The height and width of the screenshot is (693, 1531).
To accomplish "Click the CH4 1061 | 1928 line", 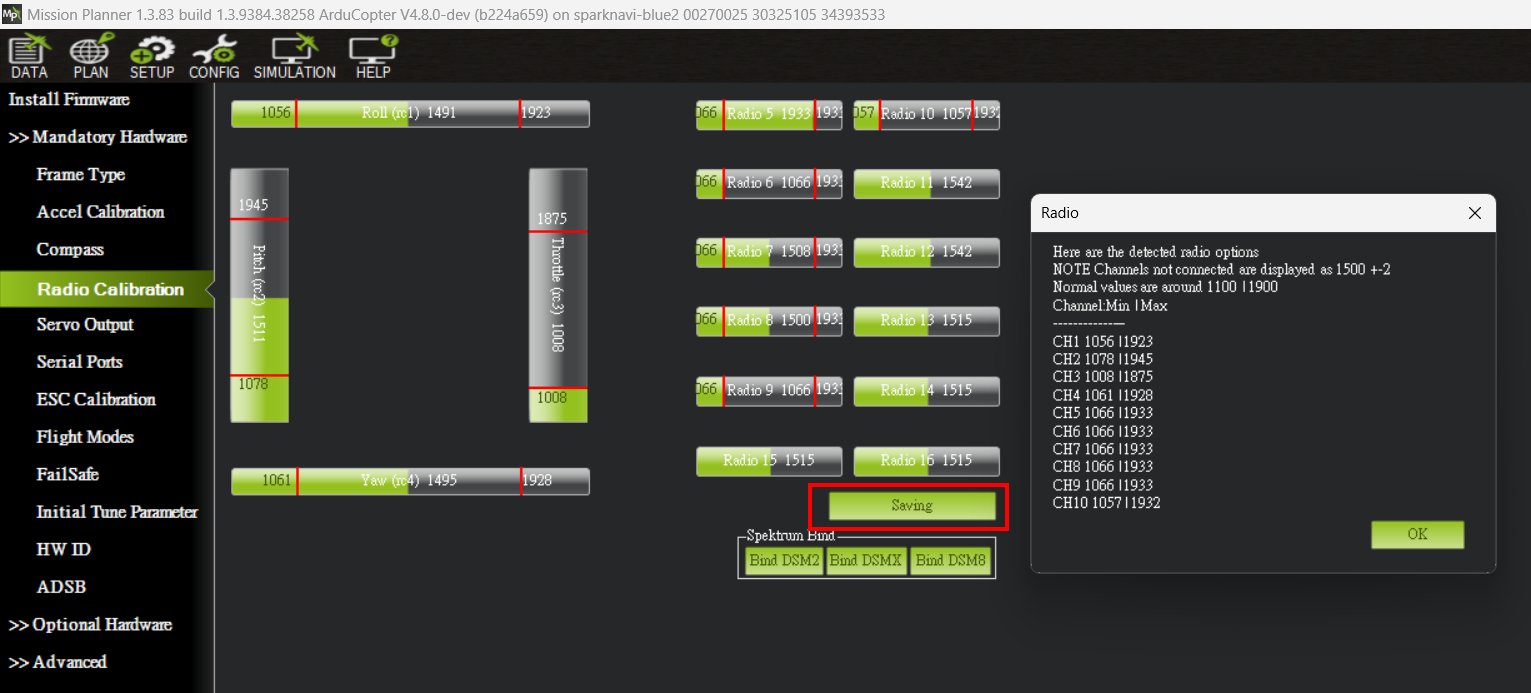I will pos(1103,395).
